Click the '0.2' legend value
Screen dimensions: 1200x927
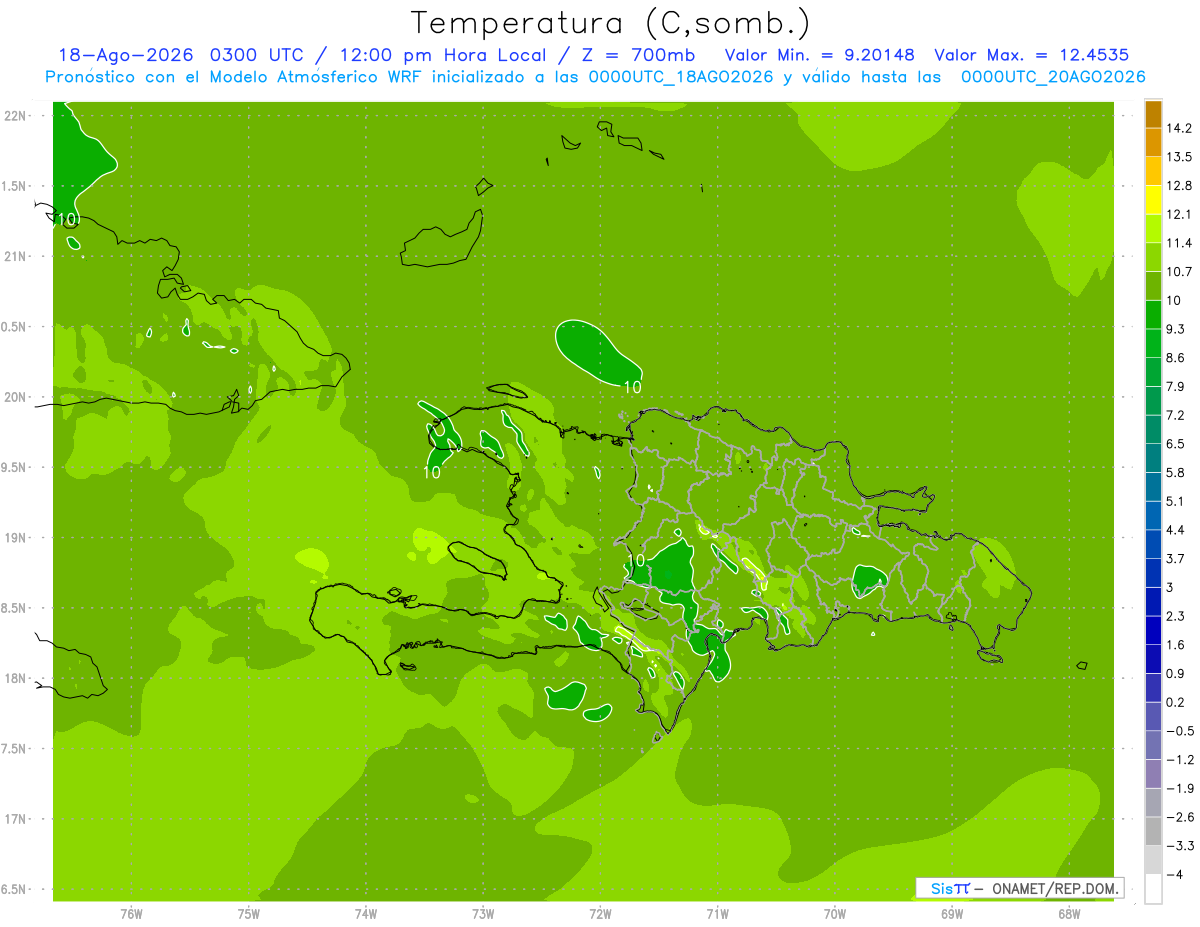1177,702
